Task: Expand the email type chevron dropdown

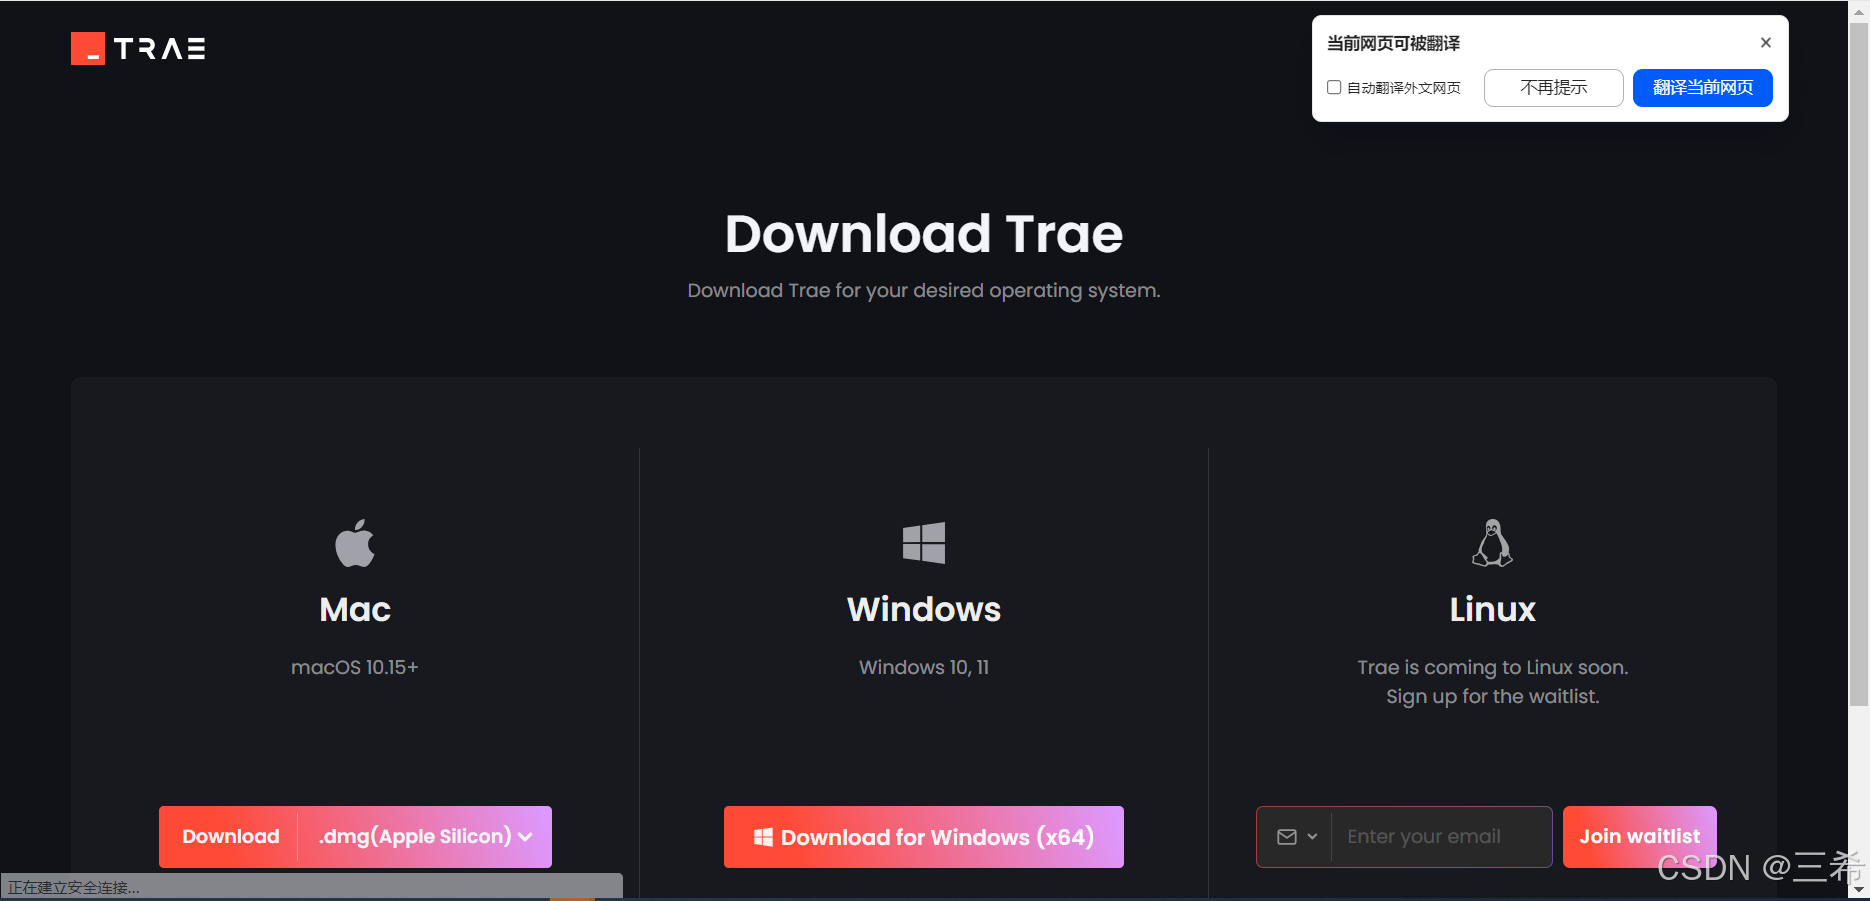Action: click(x=1312, y=837)
